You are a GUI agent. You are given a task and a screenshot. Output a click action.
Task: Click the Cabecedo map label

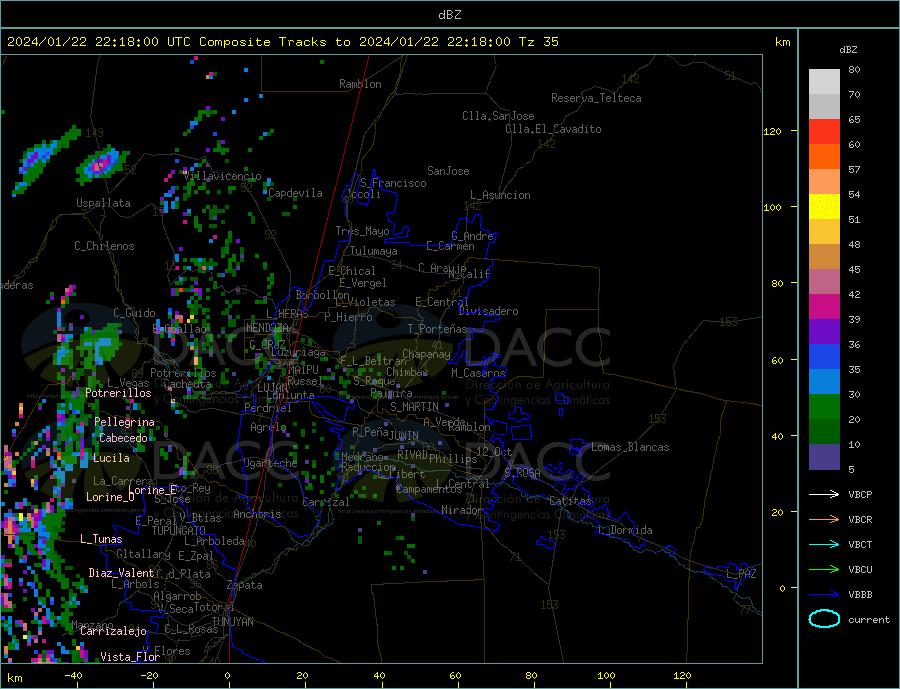pos(123,438)
